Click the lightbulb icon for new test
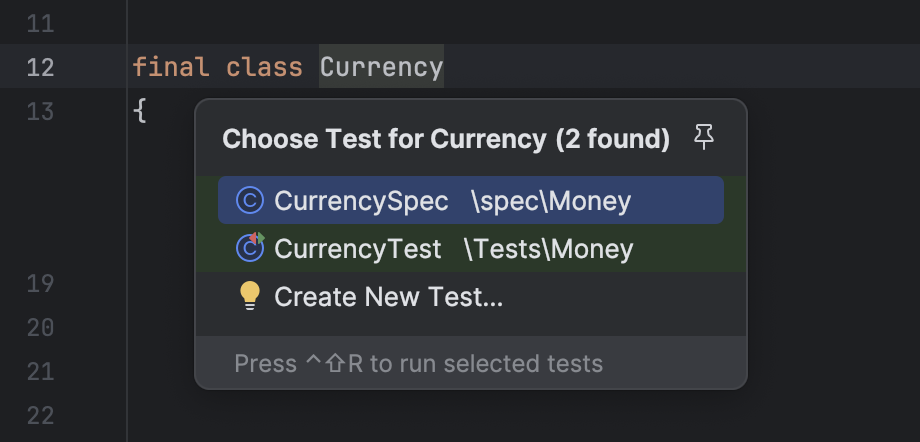Image resolution: width=920 pixels, height=442 pixels. 250,296
